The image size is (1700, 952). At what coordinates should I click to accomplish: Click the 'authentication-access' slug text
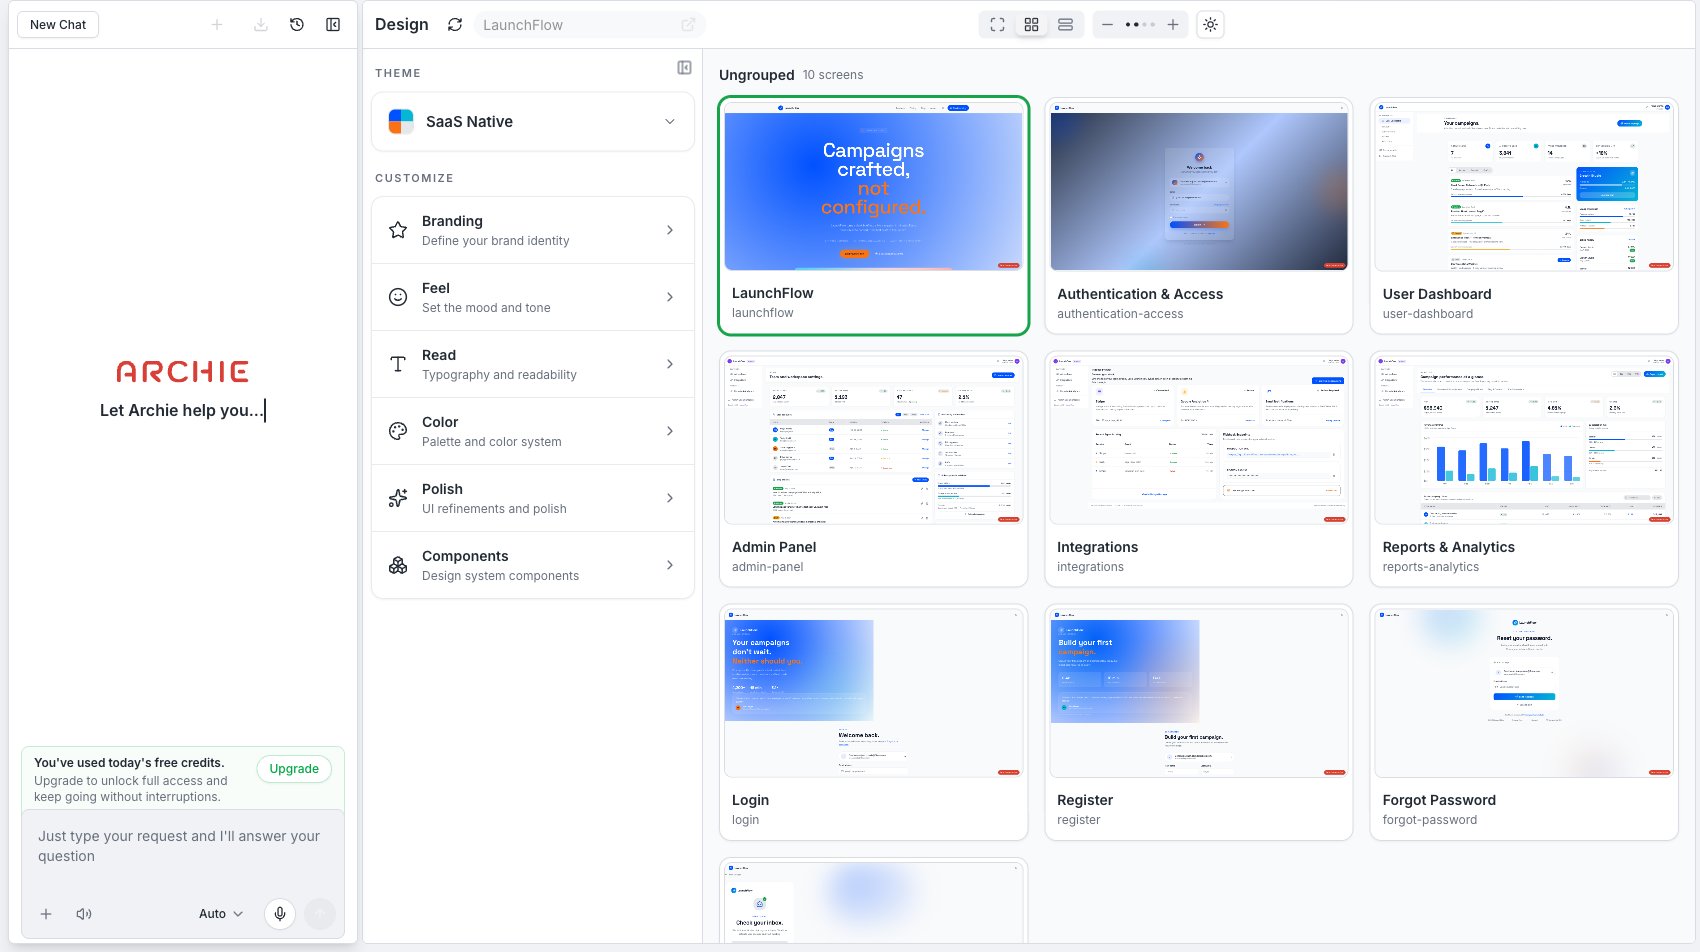pyautogui.click(x=1120, y=314)
